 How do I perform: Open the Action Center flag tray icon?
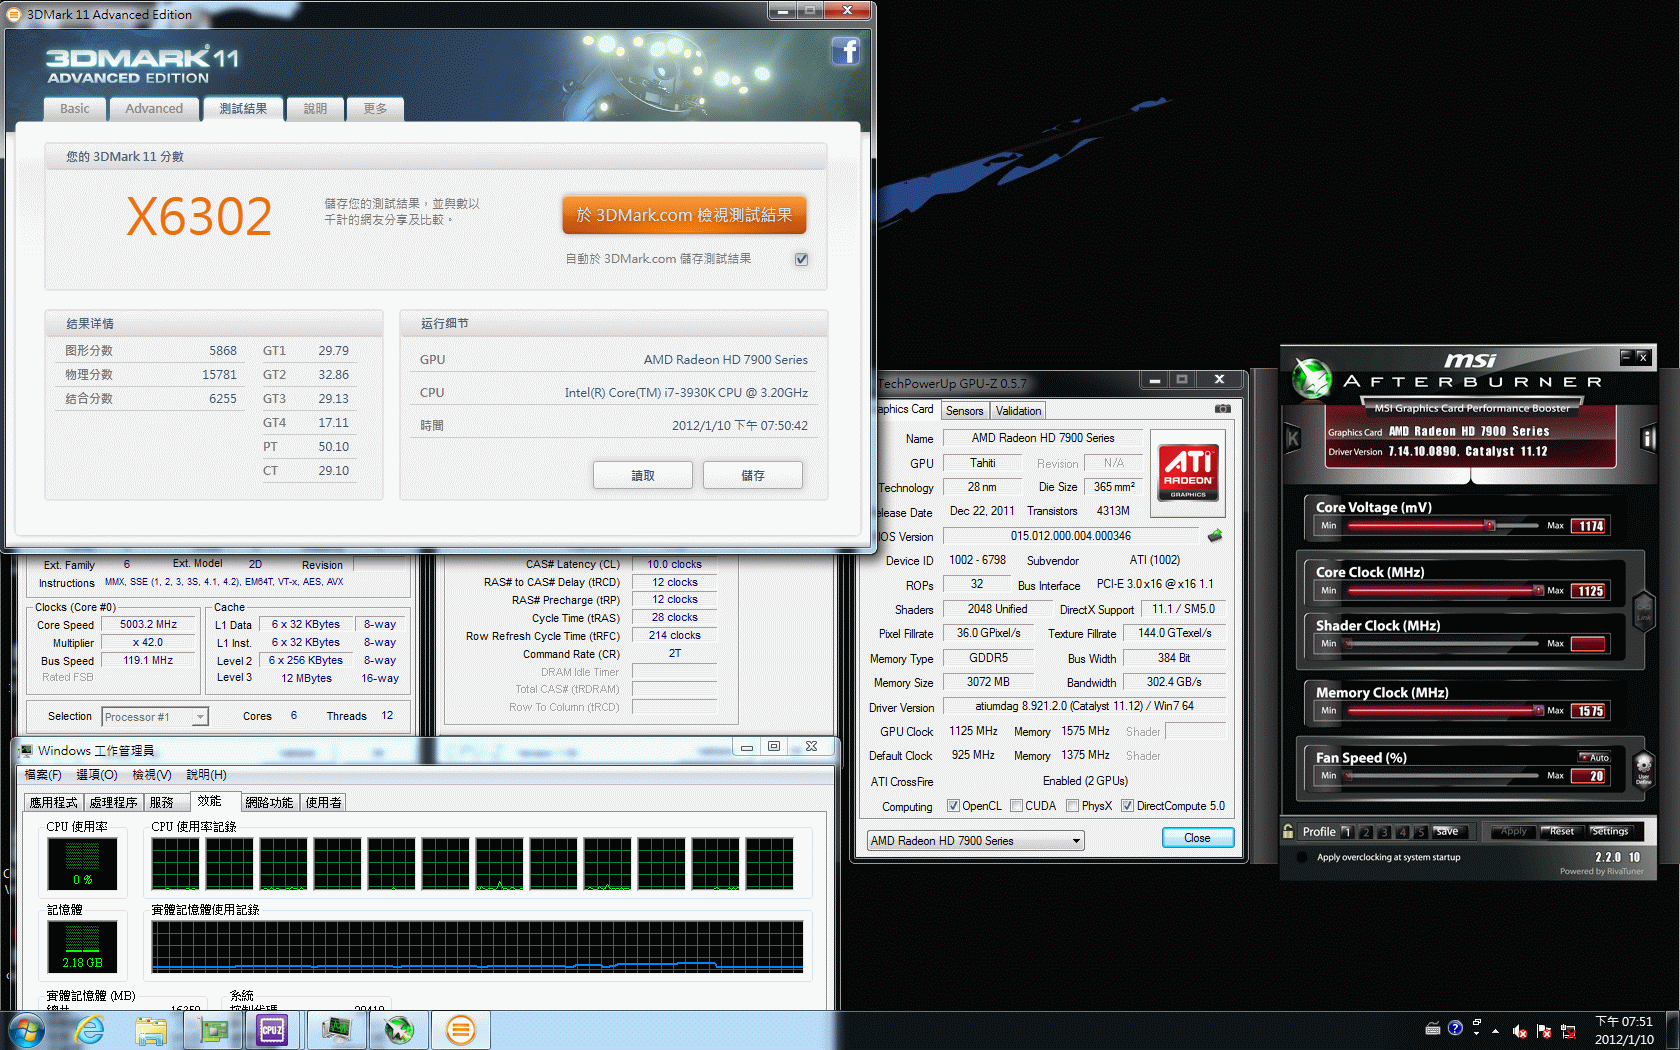1544,1031
